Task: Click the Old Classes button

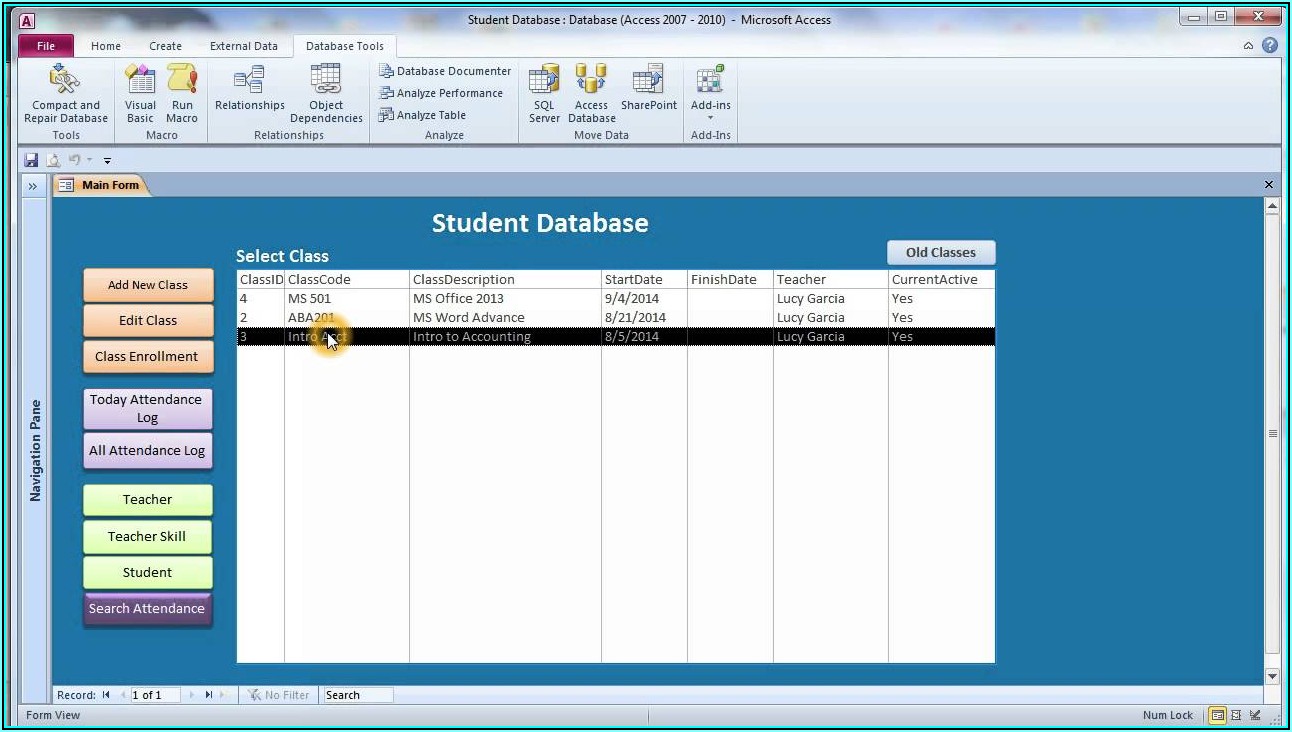Action: point(940,253)
